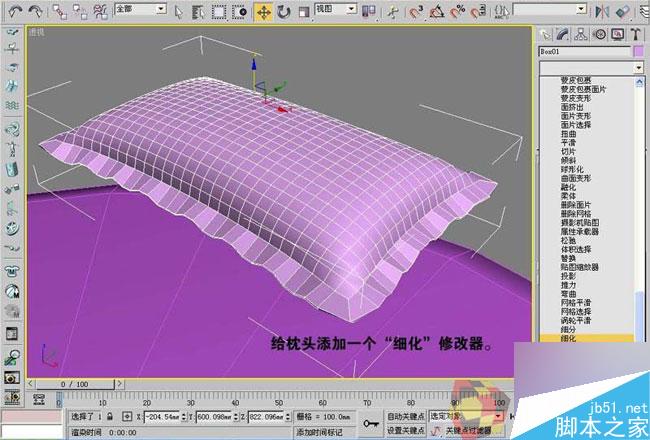Screen dimensions: 650x440
Task: Toggle the Angle Snap icon
Action: pyautogui.click(x=437, y=12)
